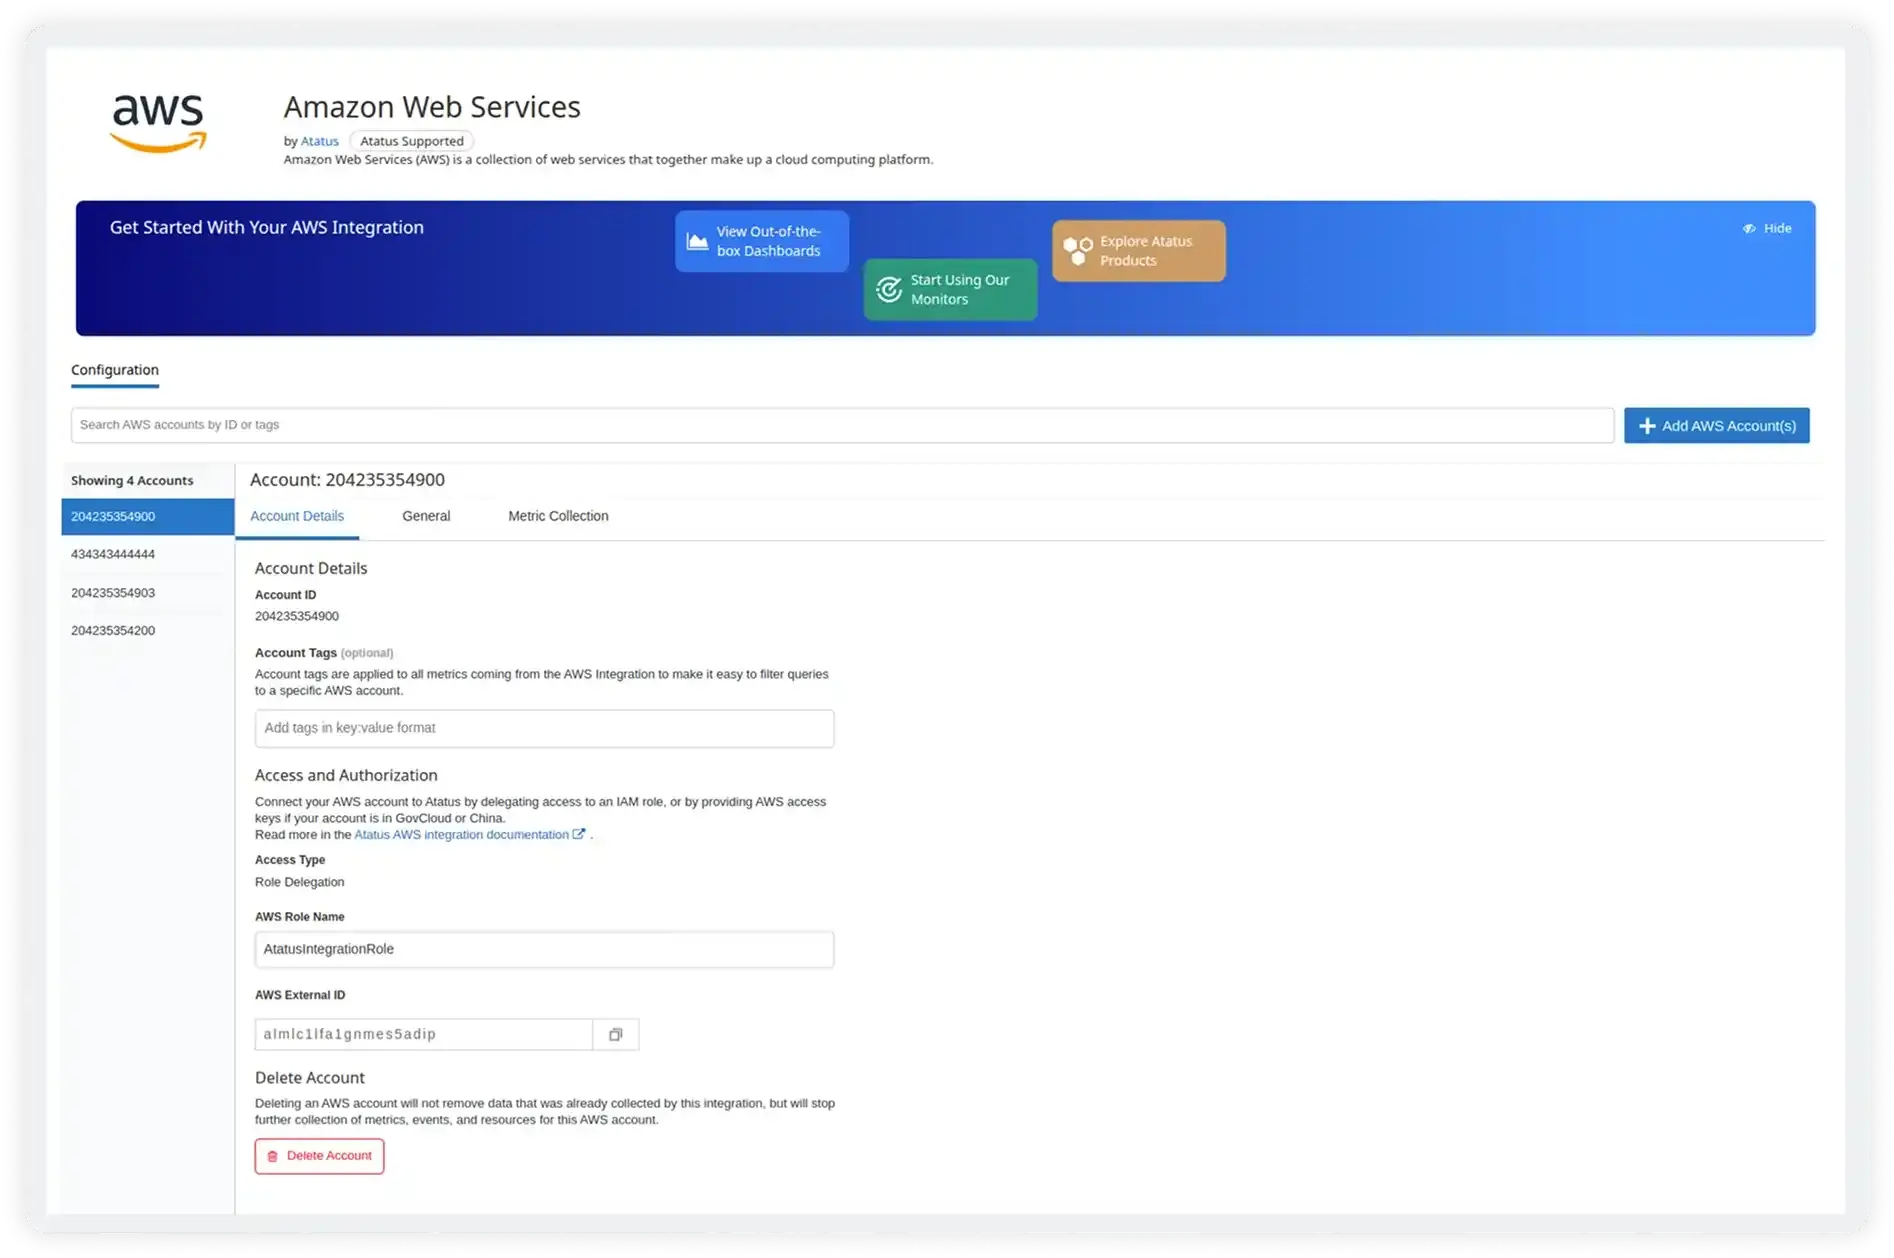Screen dimensions: 1894x1258
Task: Select account 434343444444 from the list
Action: click(112, 554)
